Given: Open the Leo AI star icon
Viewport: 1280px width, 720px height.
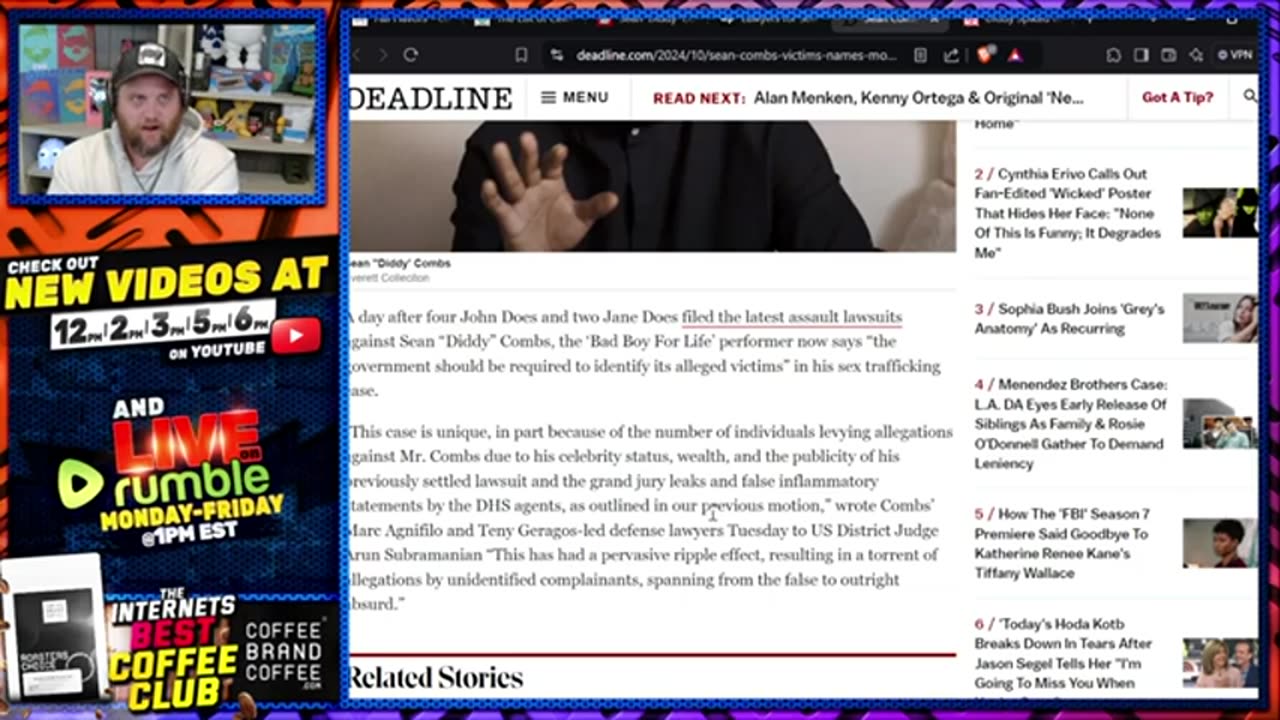Looking at the screenshot, I should click(1195, 55).
